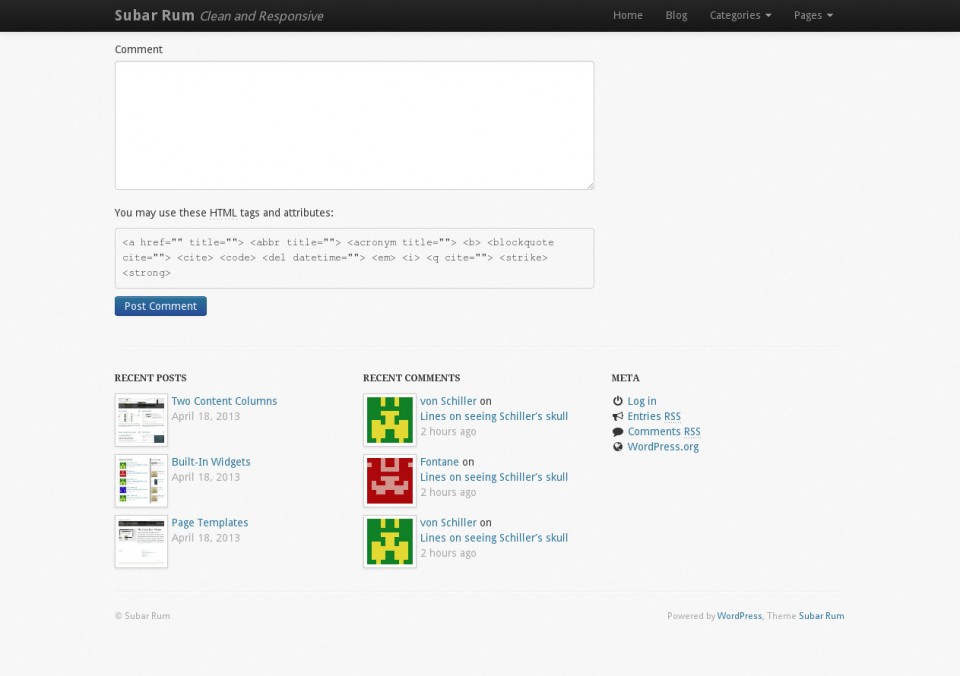The height and width of the screenshot is (676, 960).
Task: Click the power icon beside Log in
Action: [618, 401]
